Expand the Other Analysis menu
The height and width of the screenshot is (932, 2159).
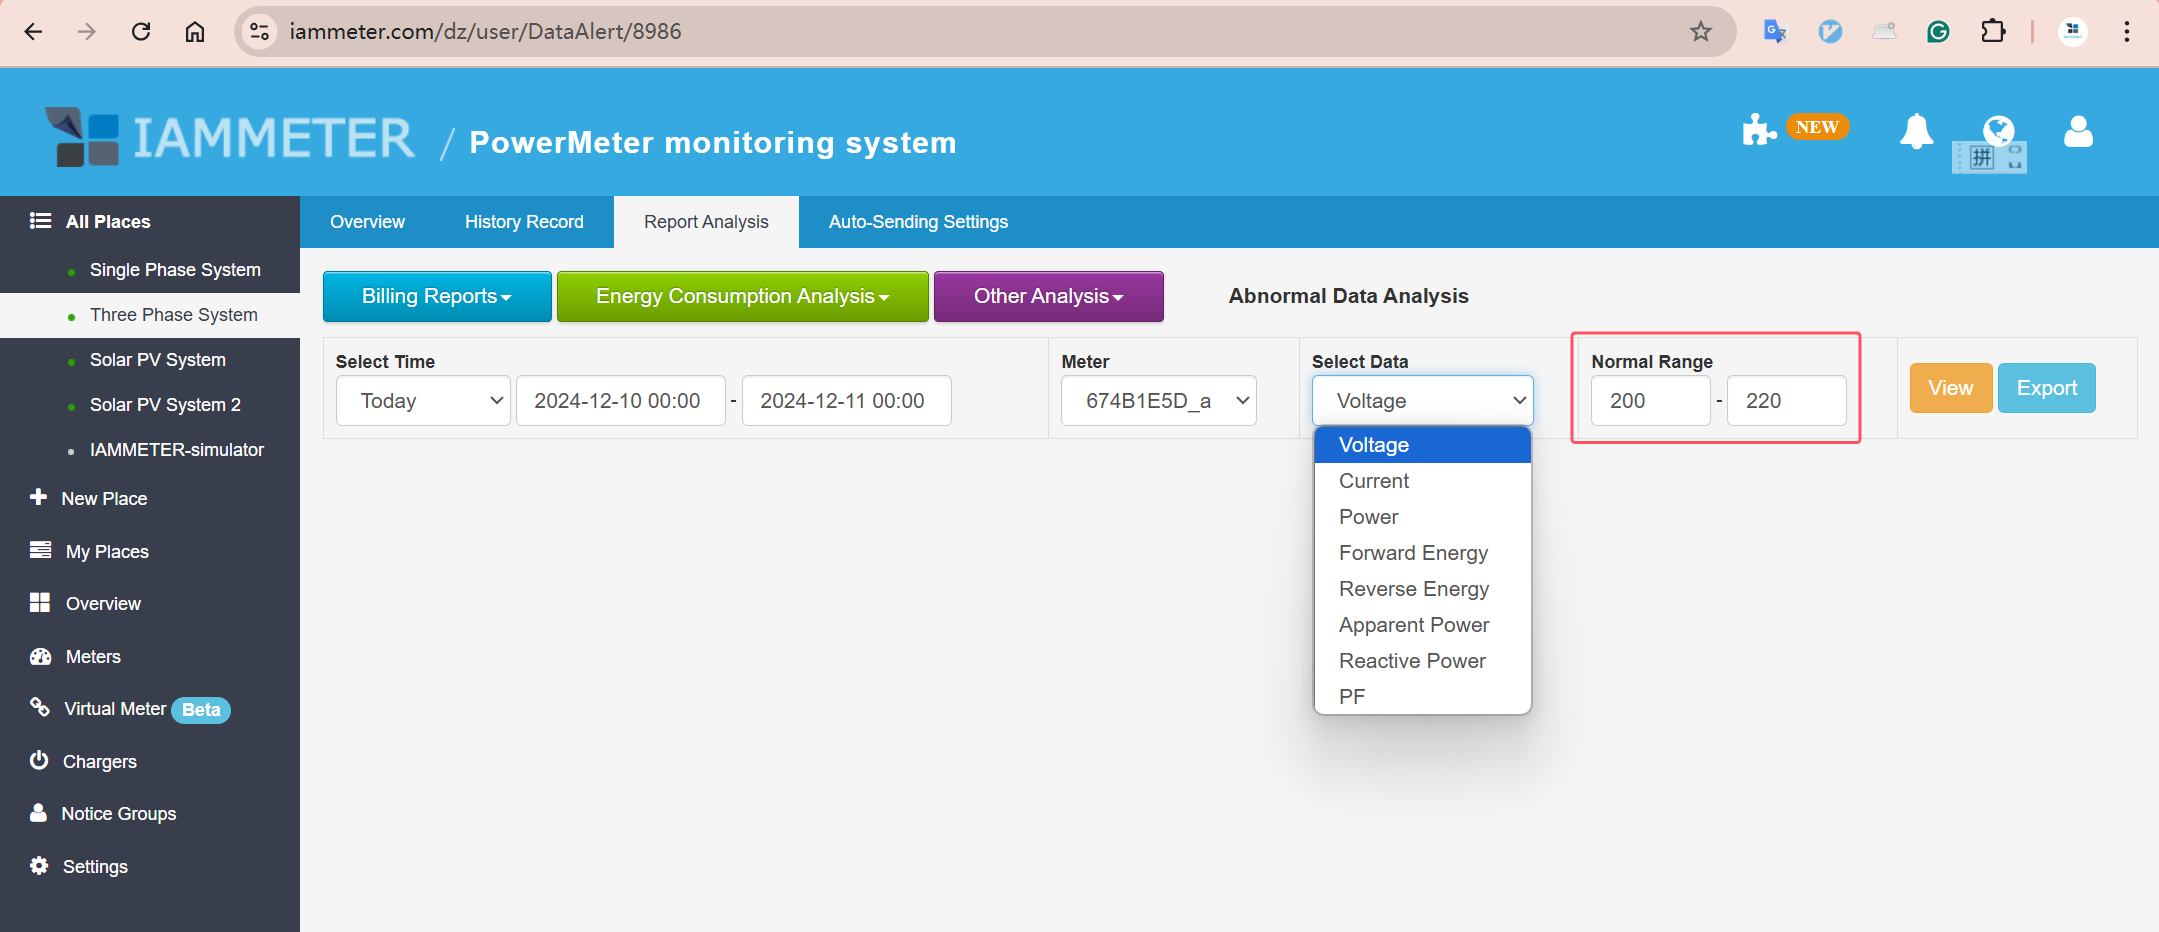[1048, 296]
